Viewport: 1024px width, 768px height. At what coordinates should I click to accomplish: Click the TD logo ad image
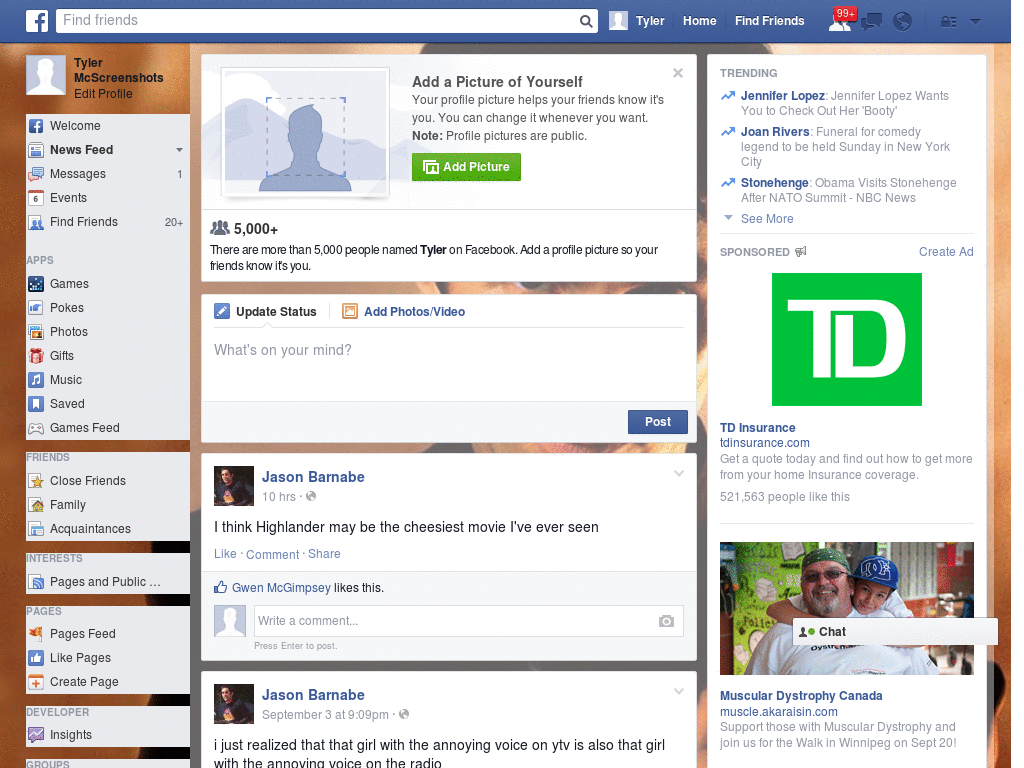click(846, 340)
